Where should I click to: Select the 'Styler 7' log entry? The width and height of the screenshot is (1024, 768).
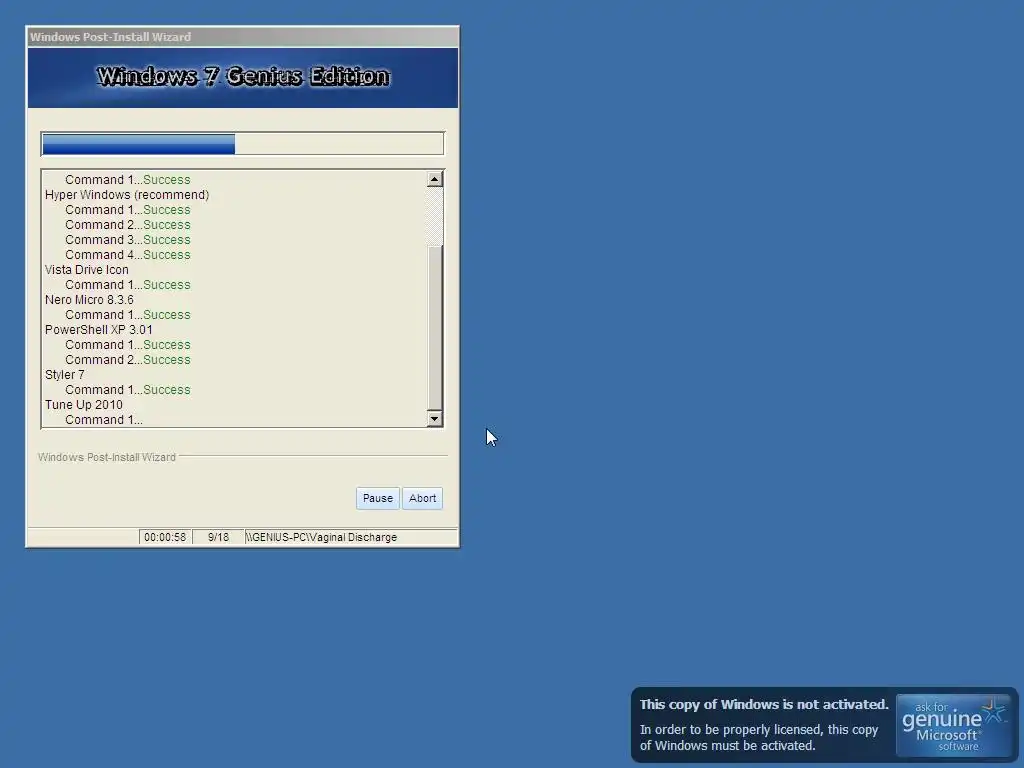(x=65, y=375)
